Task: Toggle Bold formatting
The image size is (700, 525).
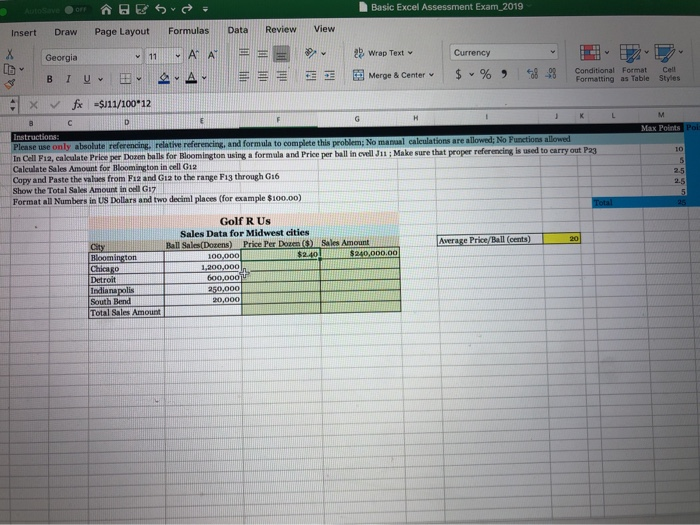Action: click(x=50, y=79)
